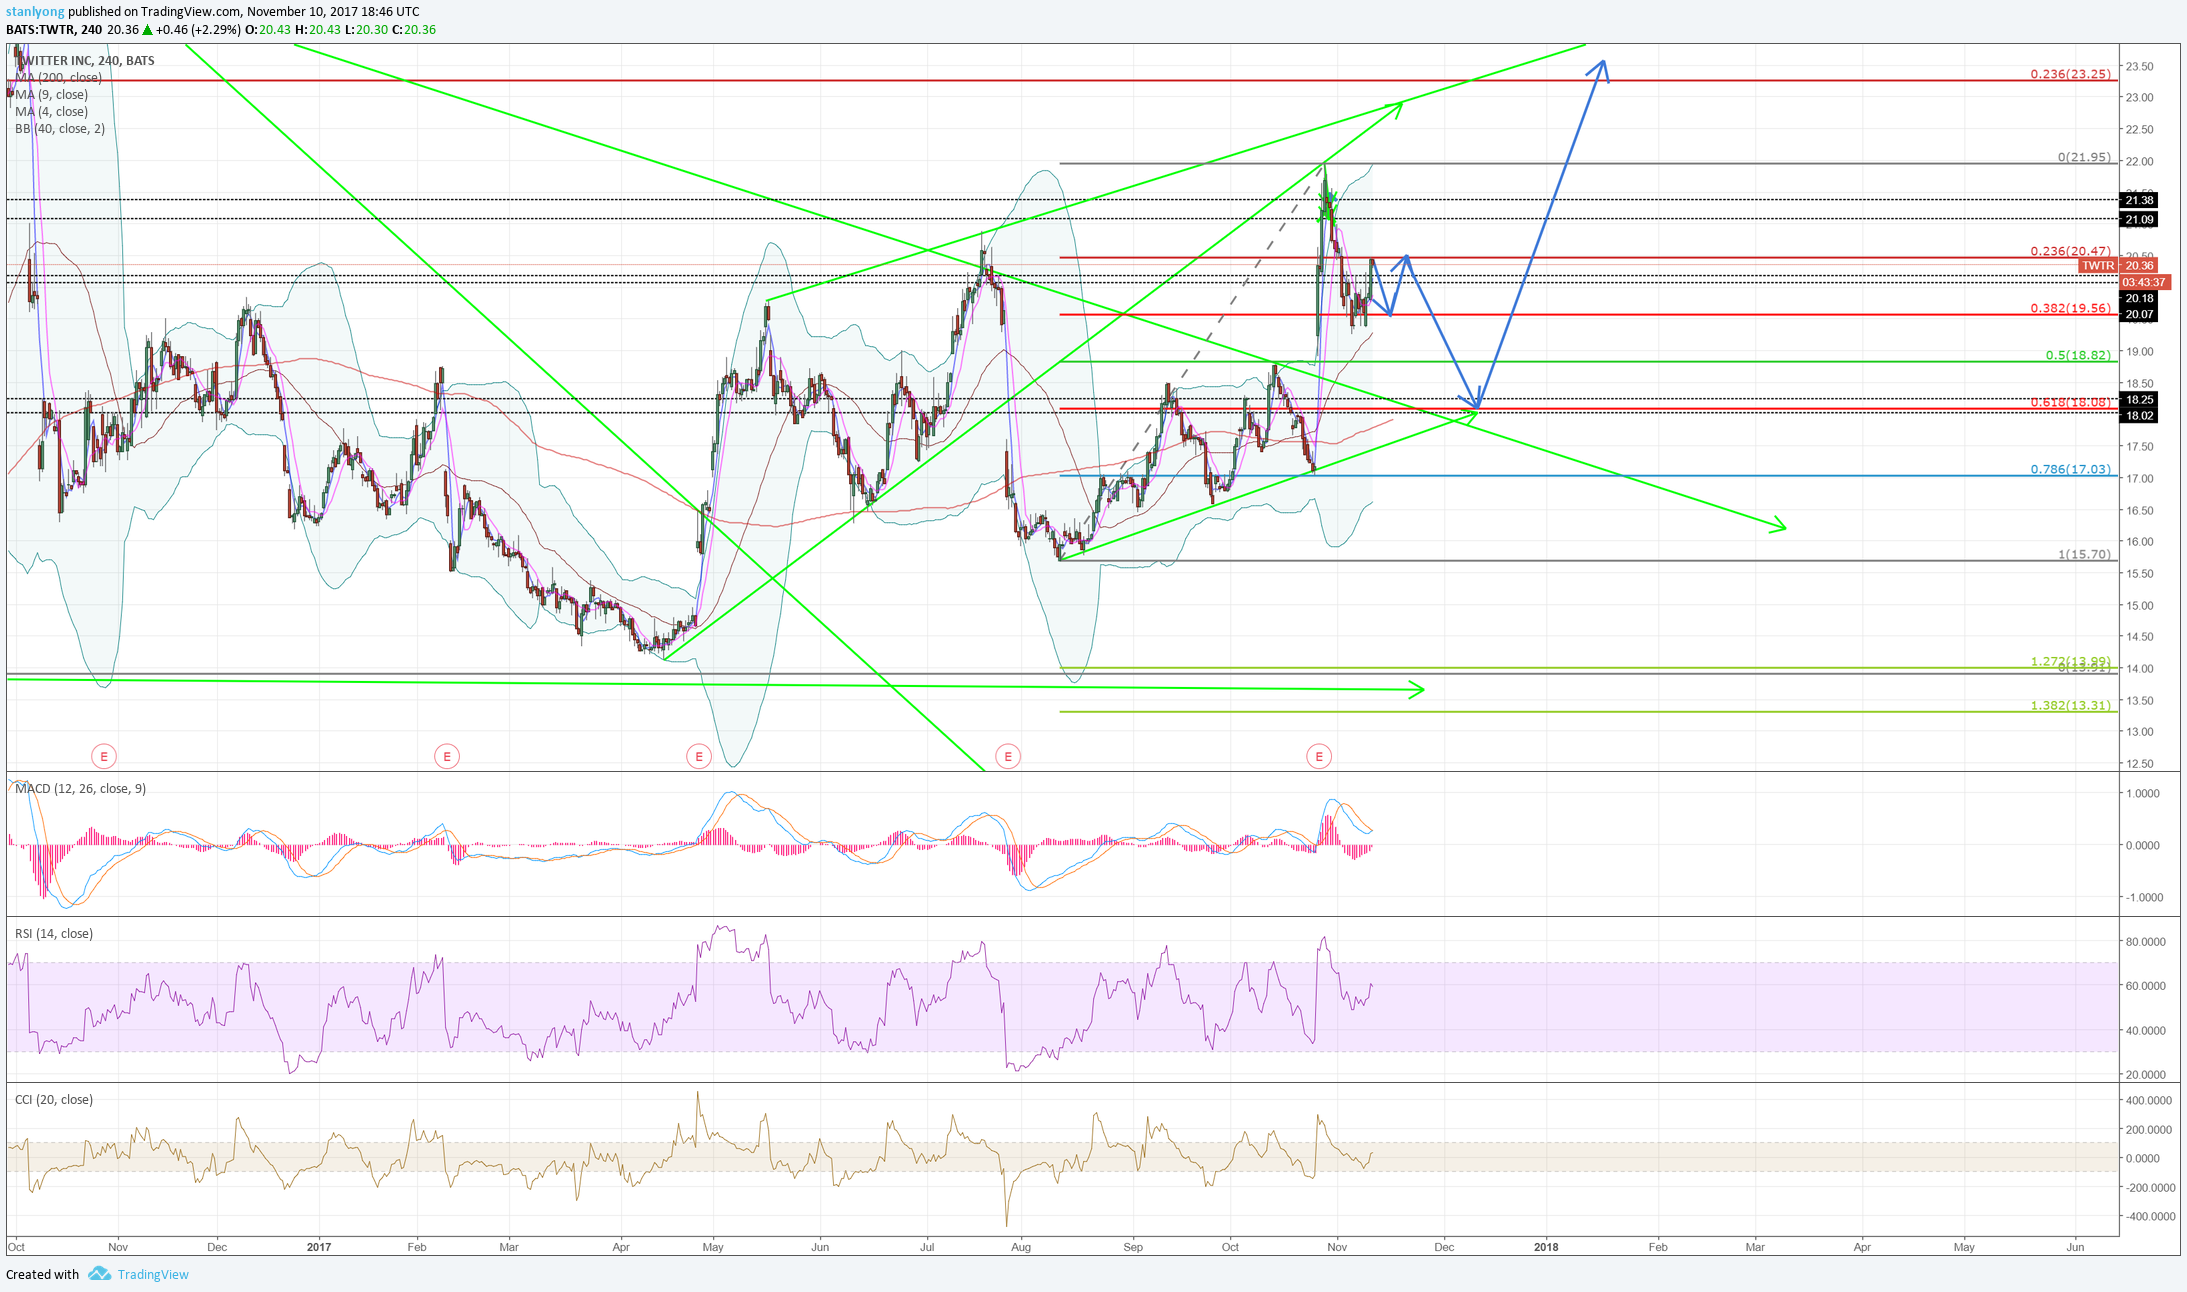Viewport: 2187px width, 1292px height.
Task: Click the 0.786(17.03) Fibonacci label
Action: (2070, 469)
